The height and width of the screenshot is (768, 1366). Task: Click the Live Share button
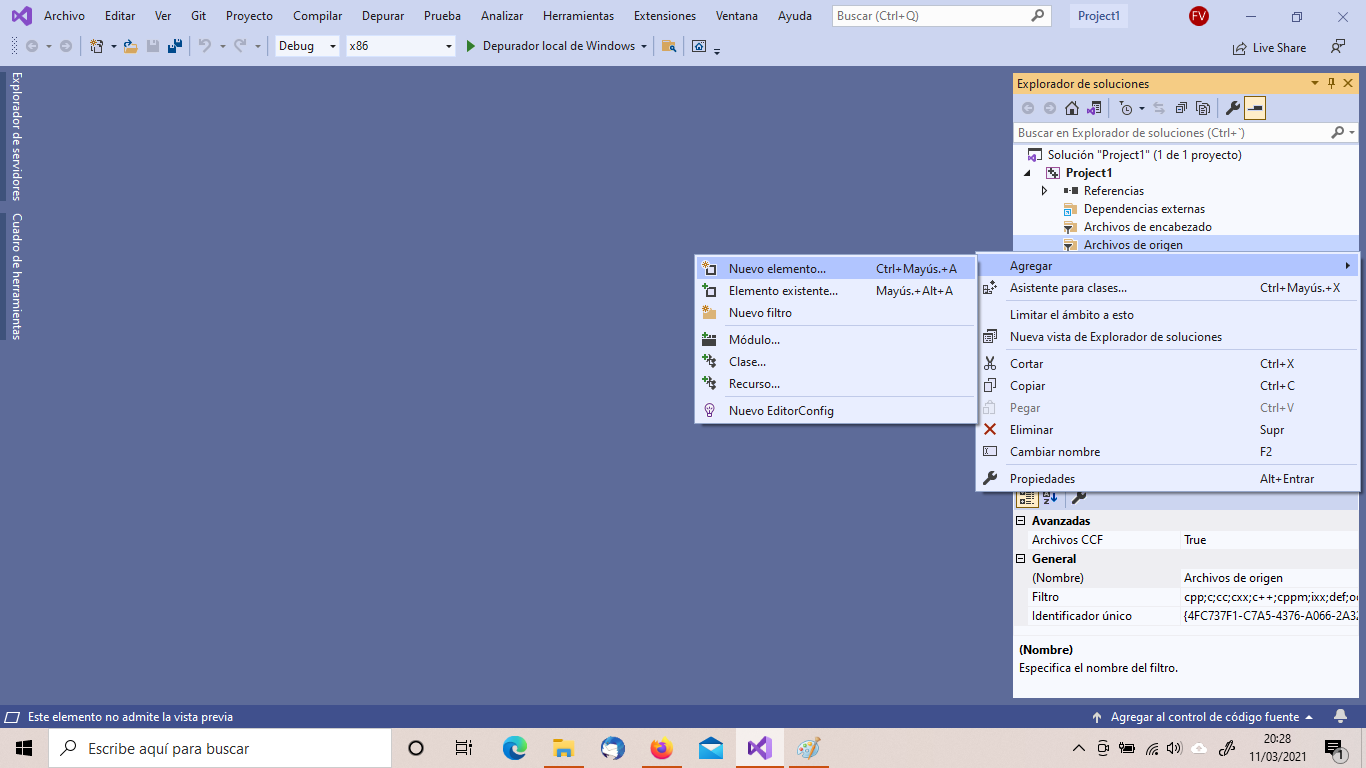[x=1269, y=47]
